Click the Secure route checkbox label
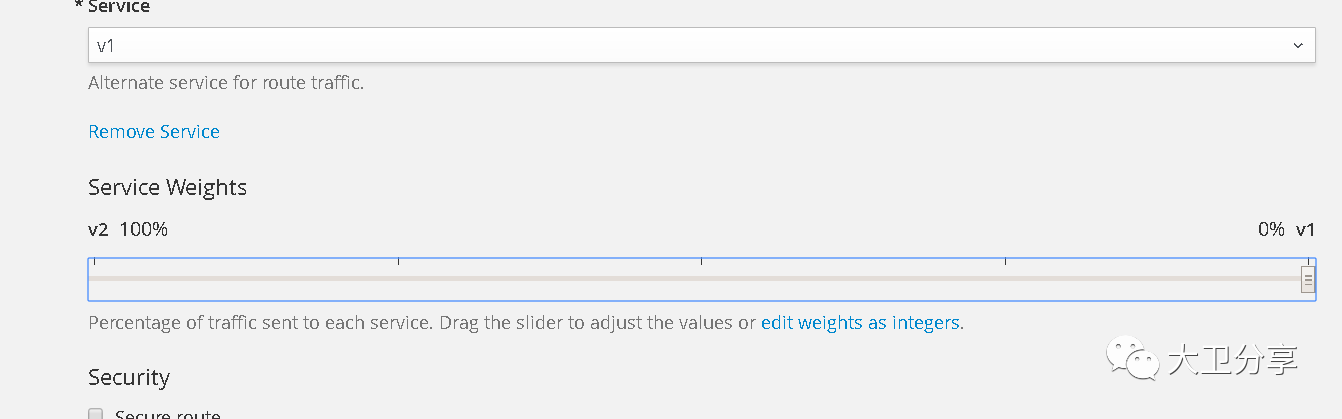The width and height of the screenshot is (1342, 419). click(x=167, y=414)
